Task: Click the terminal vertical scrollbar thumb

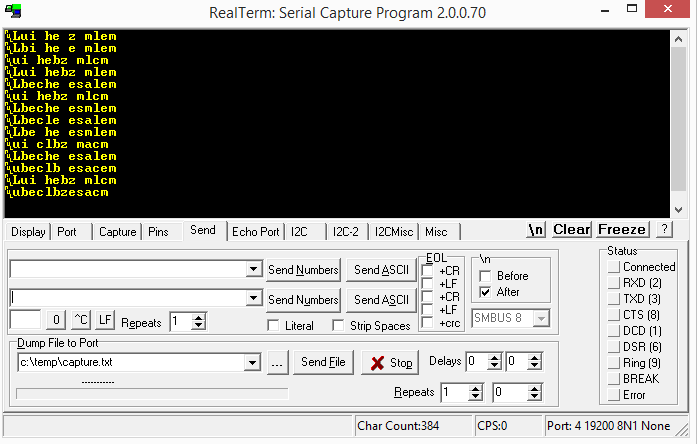Action: 678,119
